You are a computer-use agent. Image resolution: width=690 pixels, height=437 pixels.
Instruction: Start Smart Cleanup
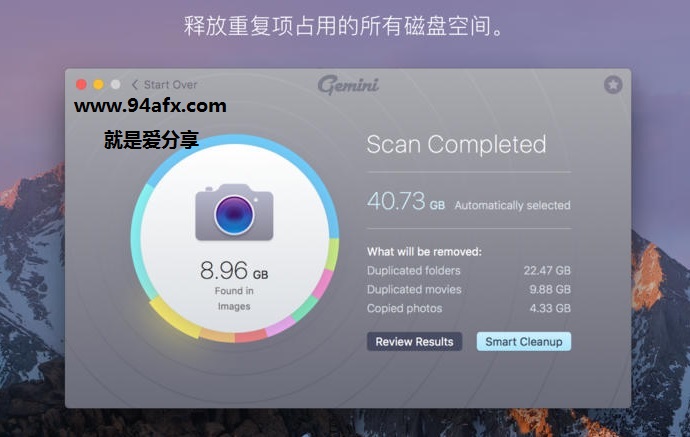pos(524,342)
